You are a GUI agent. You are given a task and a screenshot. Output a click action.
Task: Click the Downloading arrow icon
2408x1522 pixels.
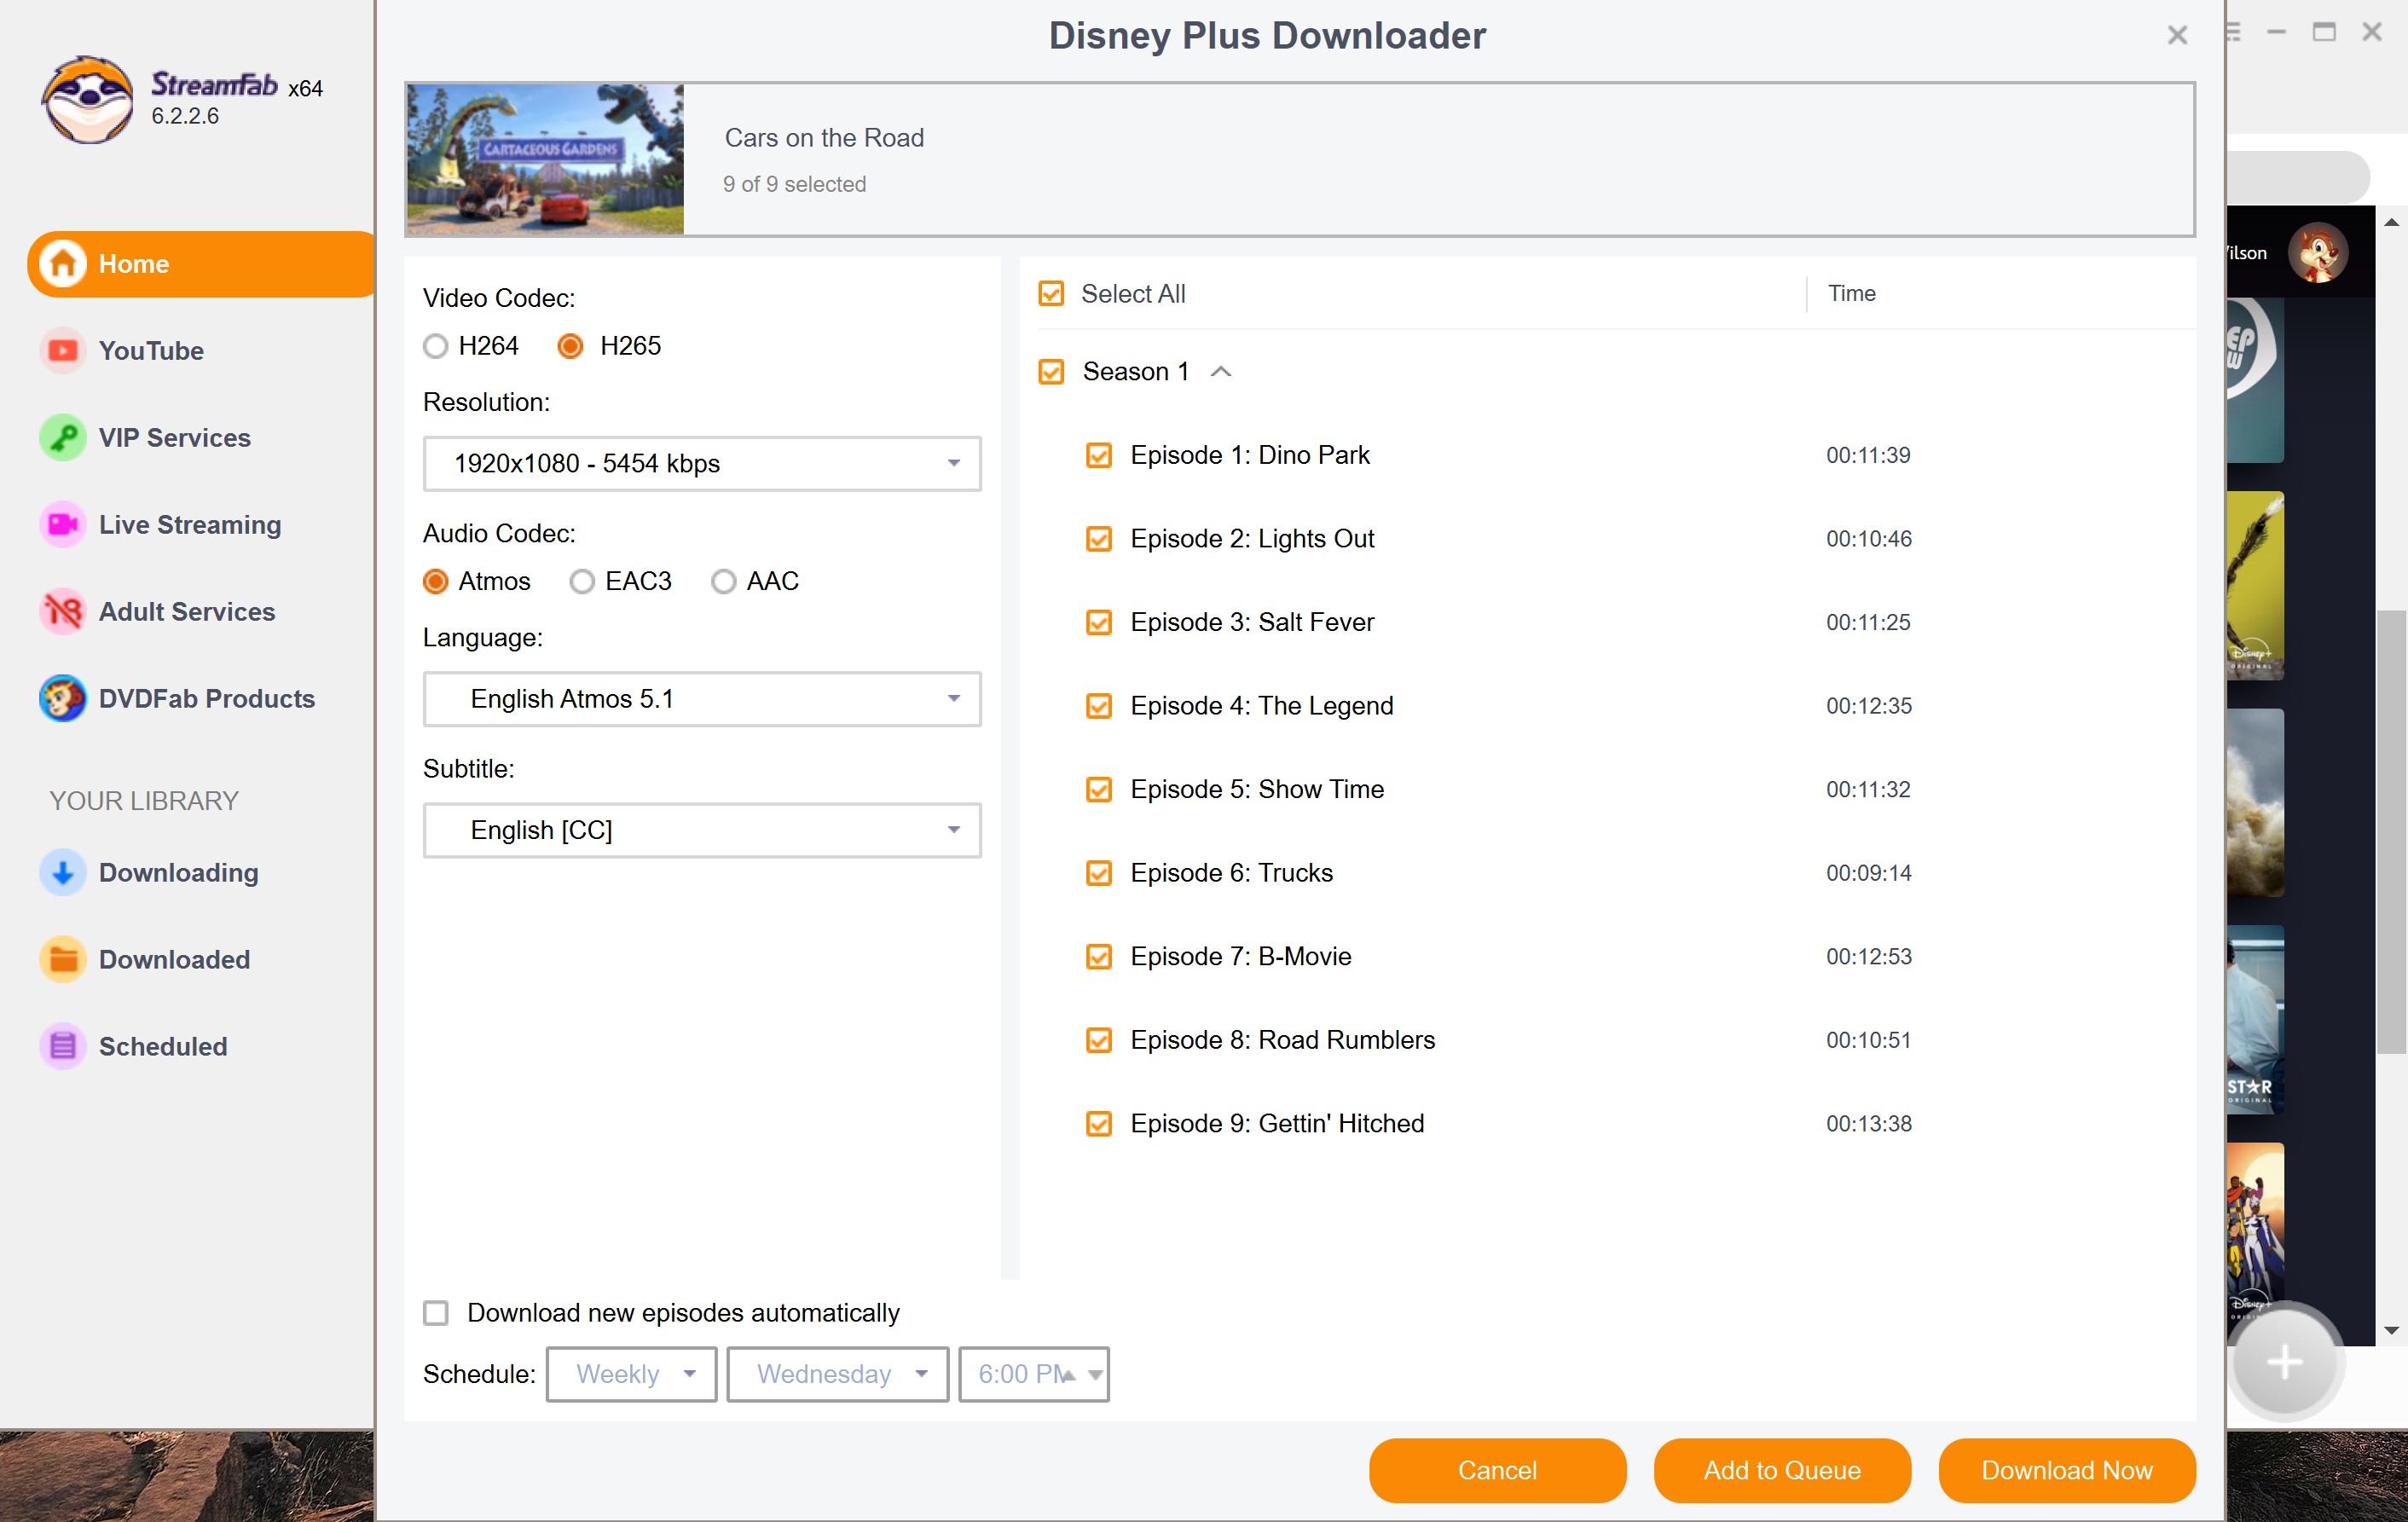[62, 873]
